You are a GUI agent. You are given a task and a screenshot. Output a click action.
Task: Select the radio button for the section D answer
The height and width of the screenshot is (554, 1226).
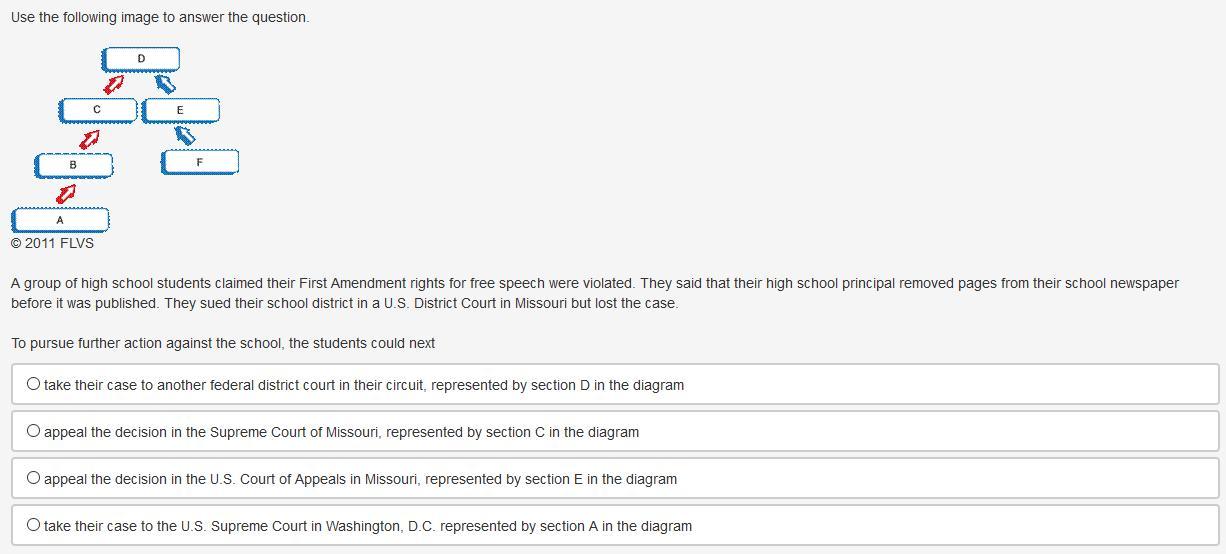[x=34, y=384]
